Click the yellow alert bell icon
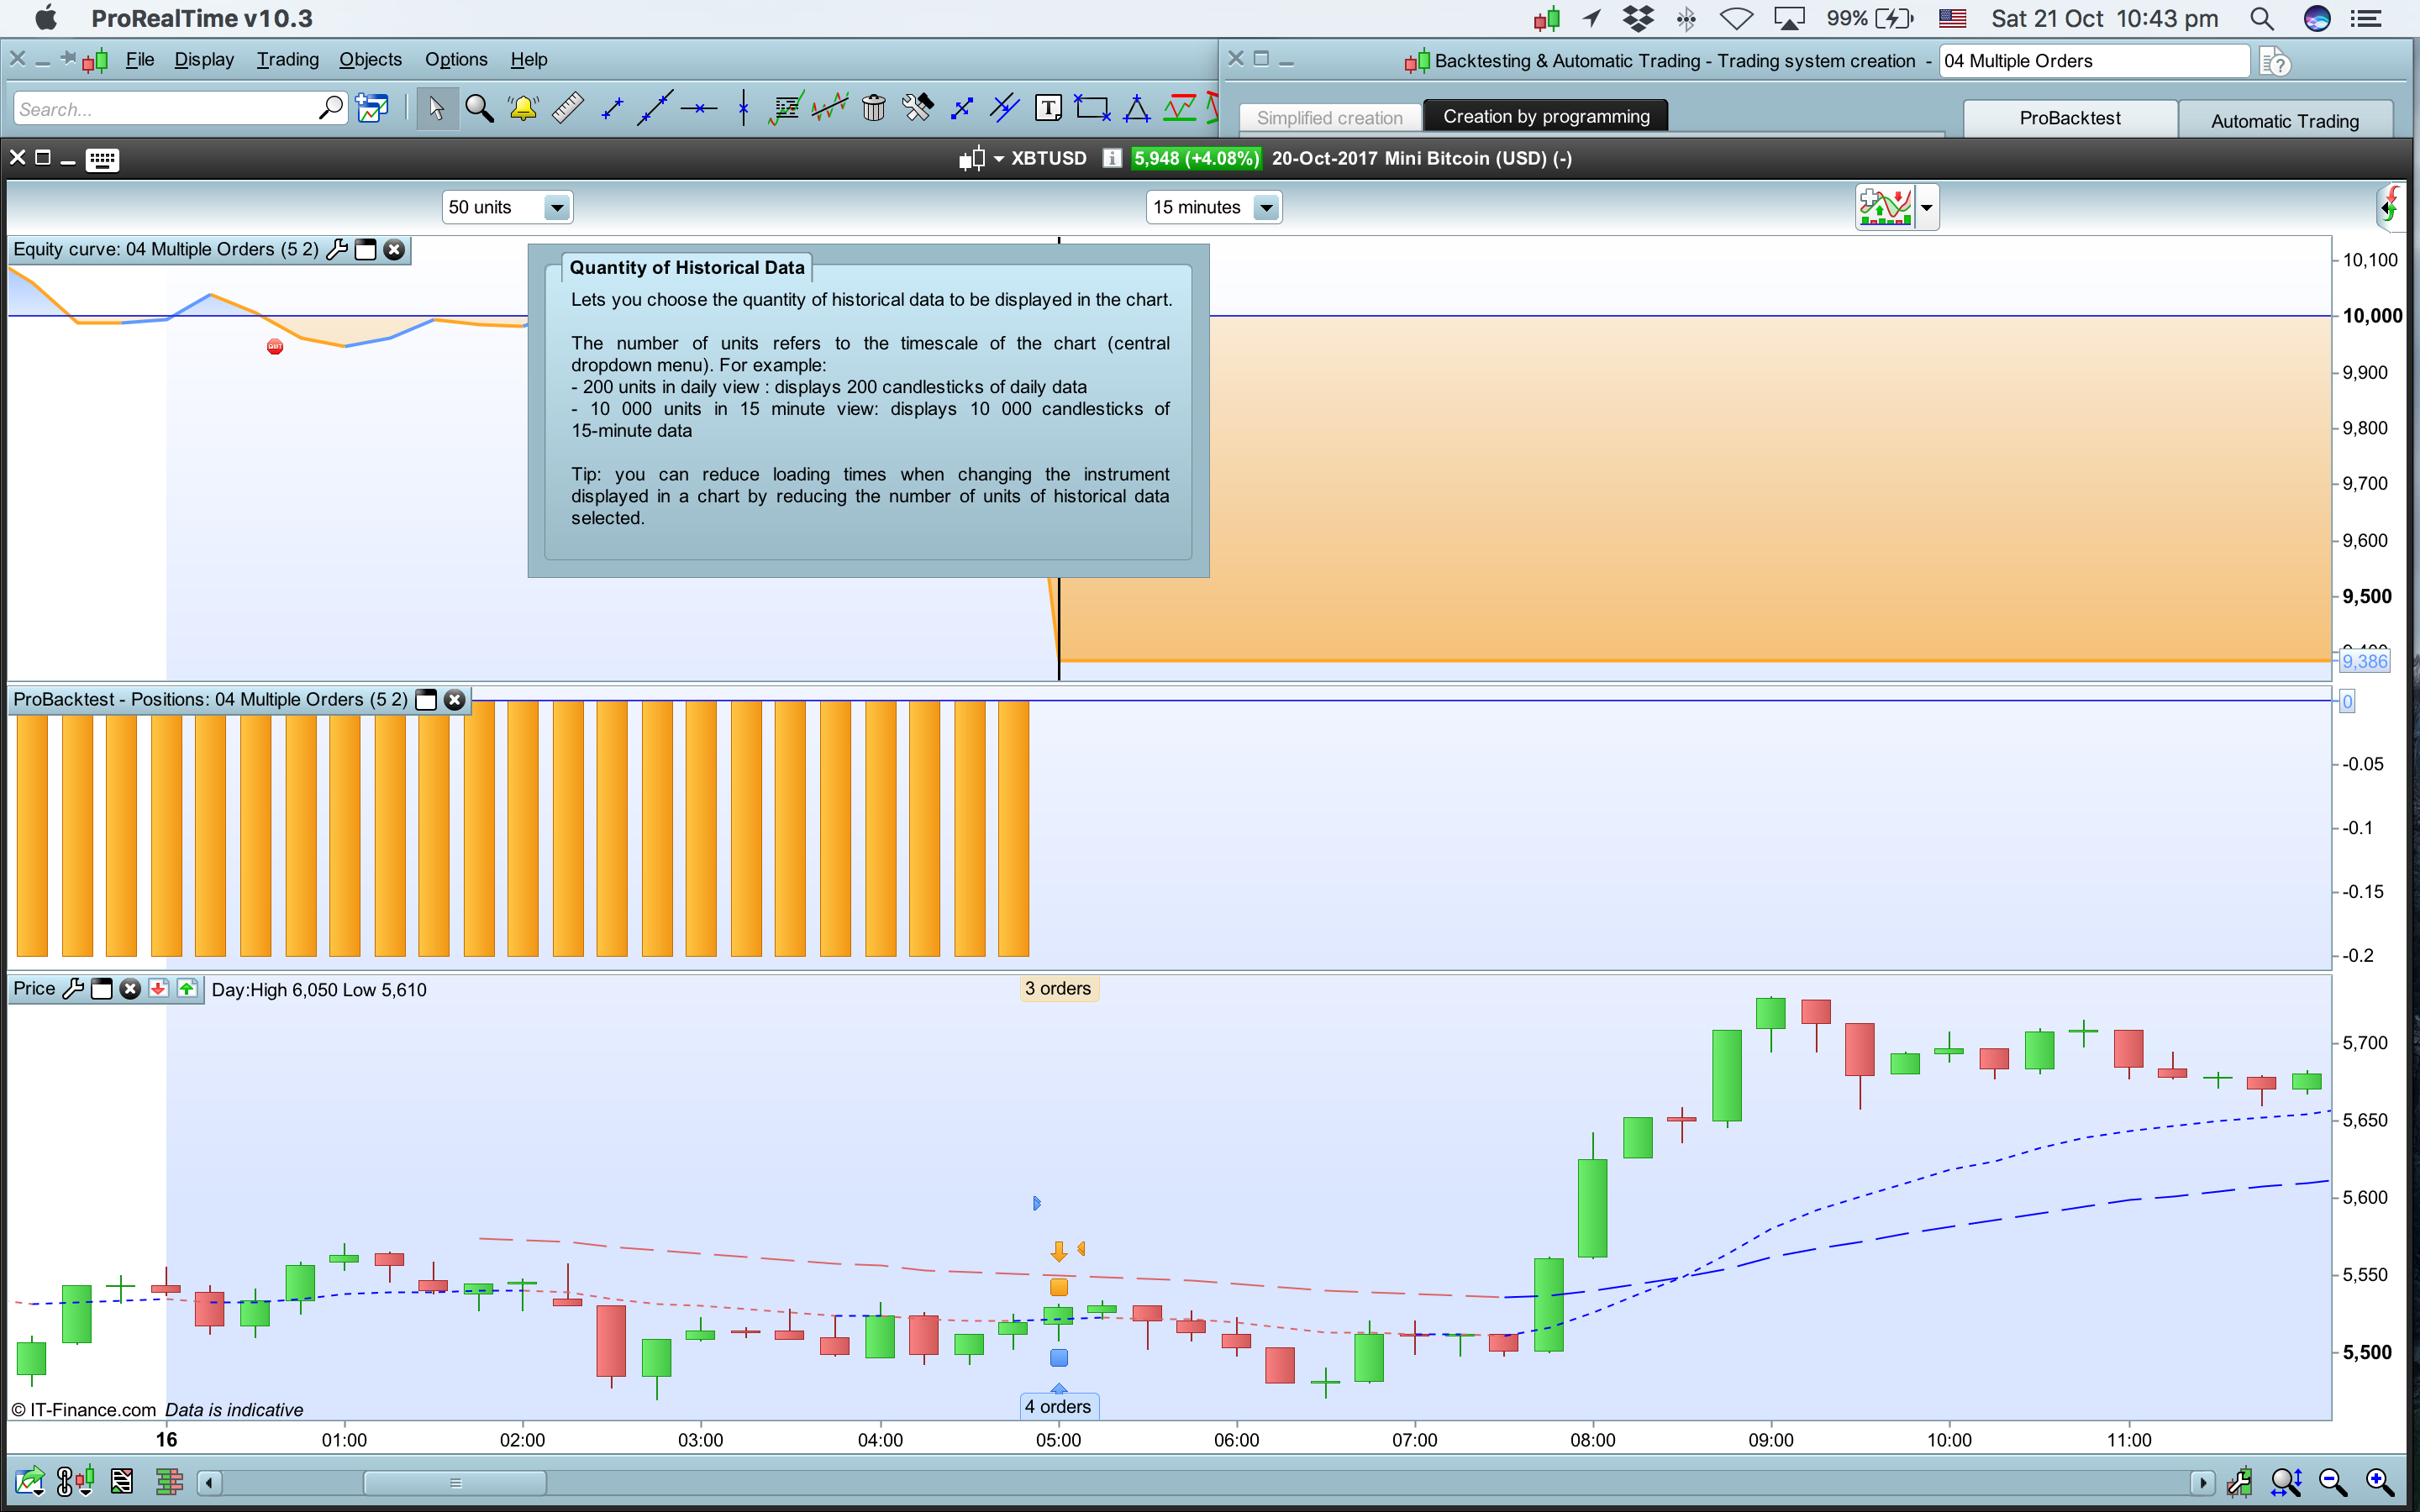 (x=523, y=108)
